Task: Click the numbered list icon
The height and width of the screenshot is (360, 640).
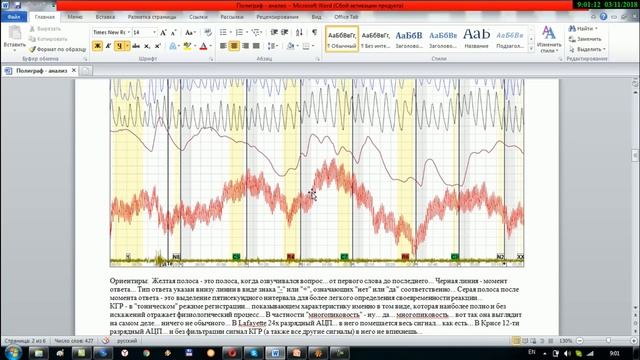Action: (x=239, y=32)
